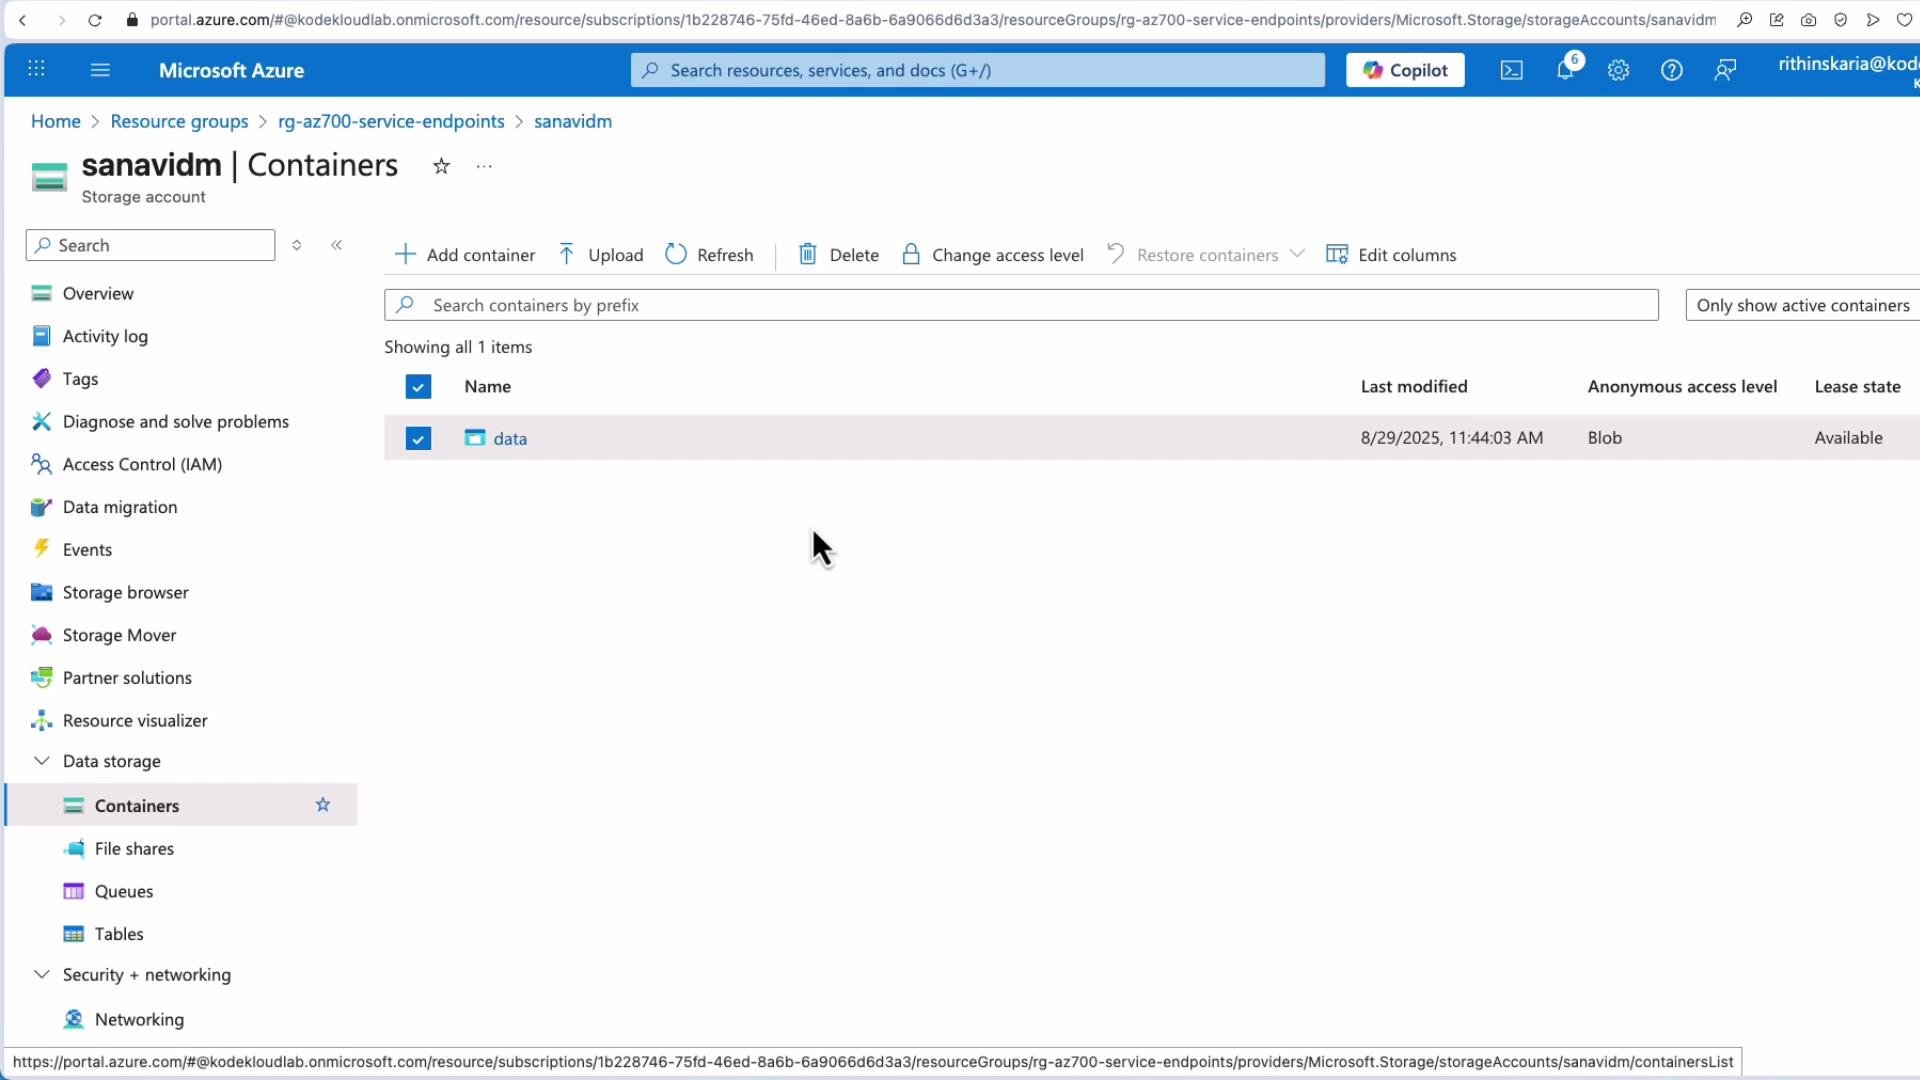Open Queues in sidebar
Viewport: 1920px width, 1080px height.
point(124,892)
